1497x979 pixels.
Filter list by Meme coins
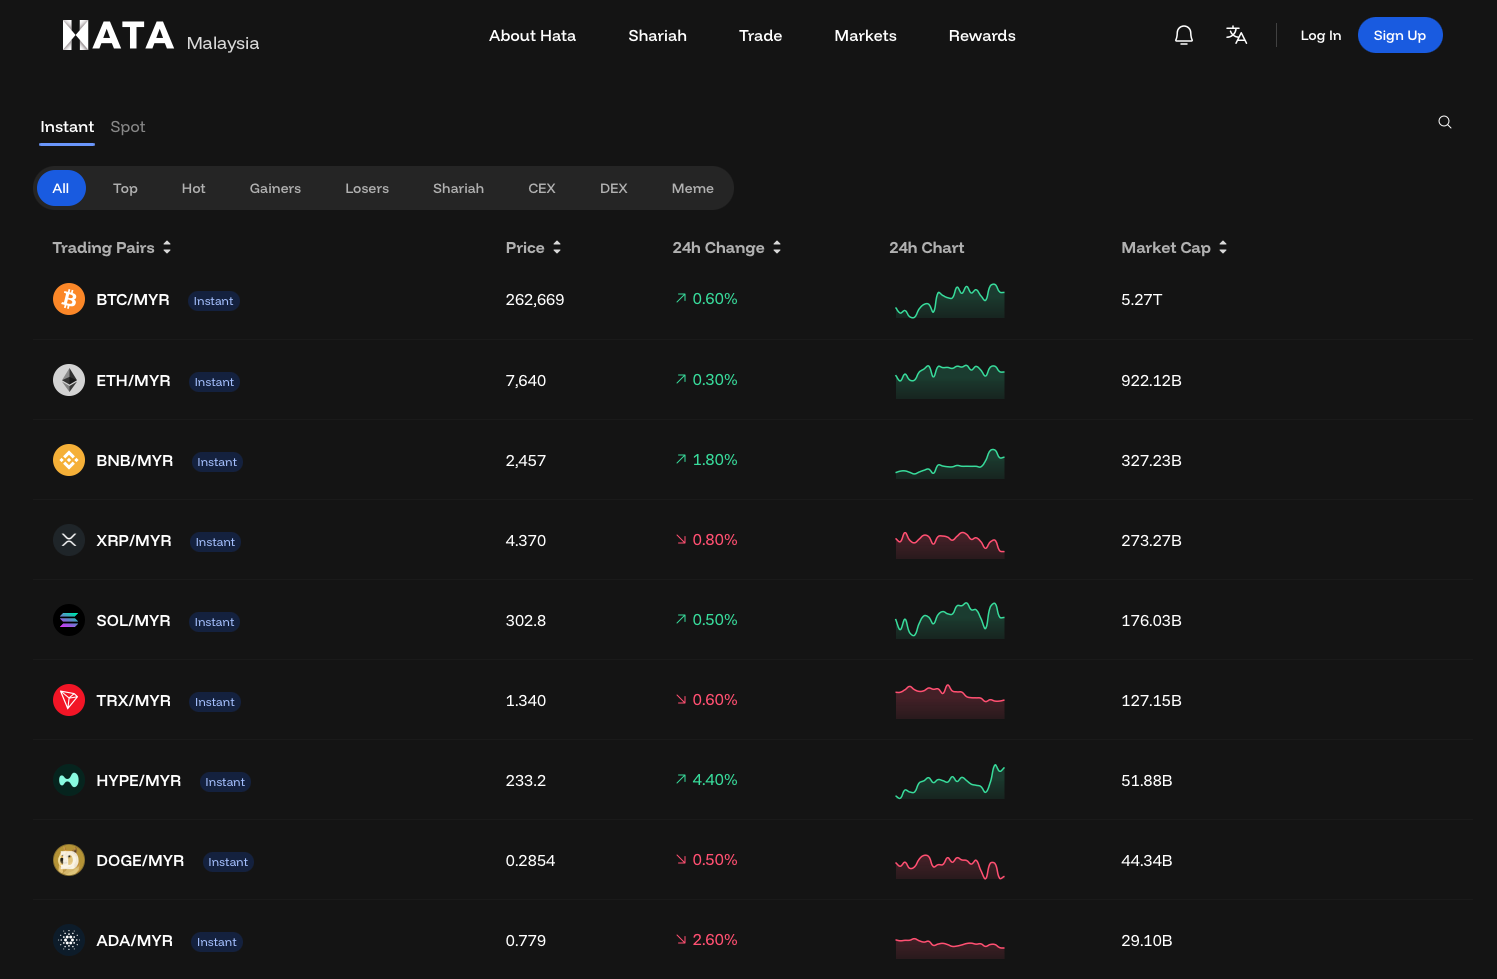click(x=693, y=188)
